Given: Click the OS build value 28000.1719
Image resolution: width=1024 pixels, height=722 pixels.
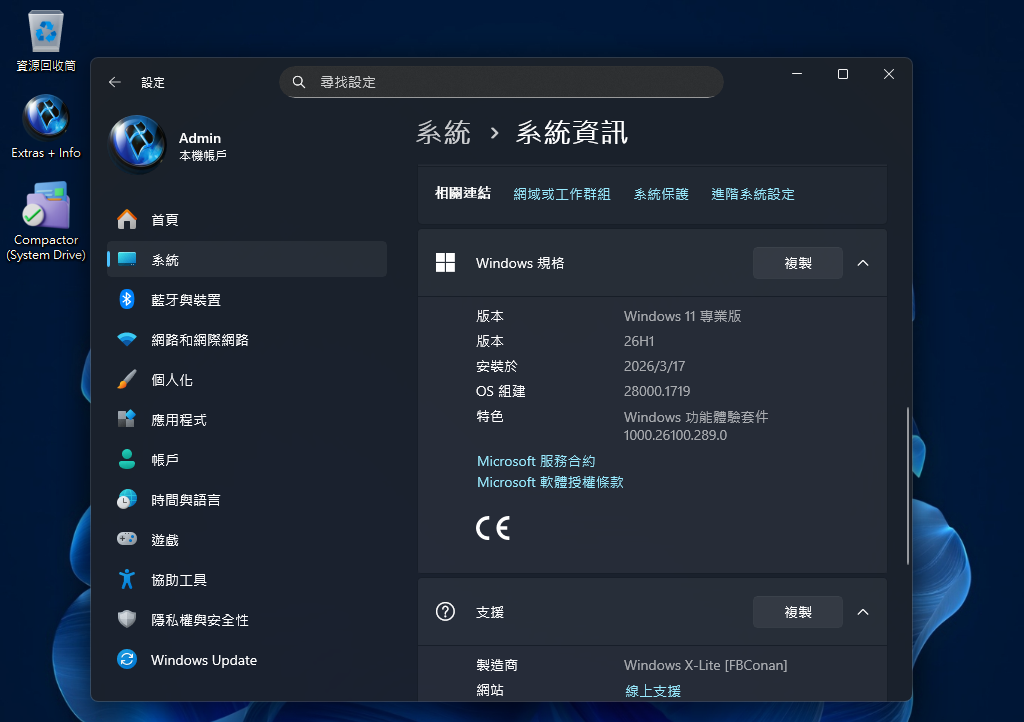Looking at the screenshot, I should click(657, 391).
